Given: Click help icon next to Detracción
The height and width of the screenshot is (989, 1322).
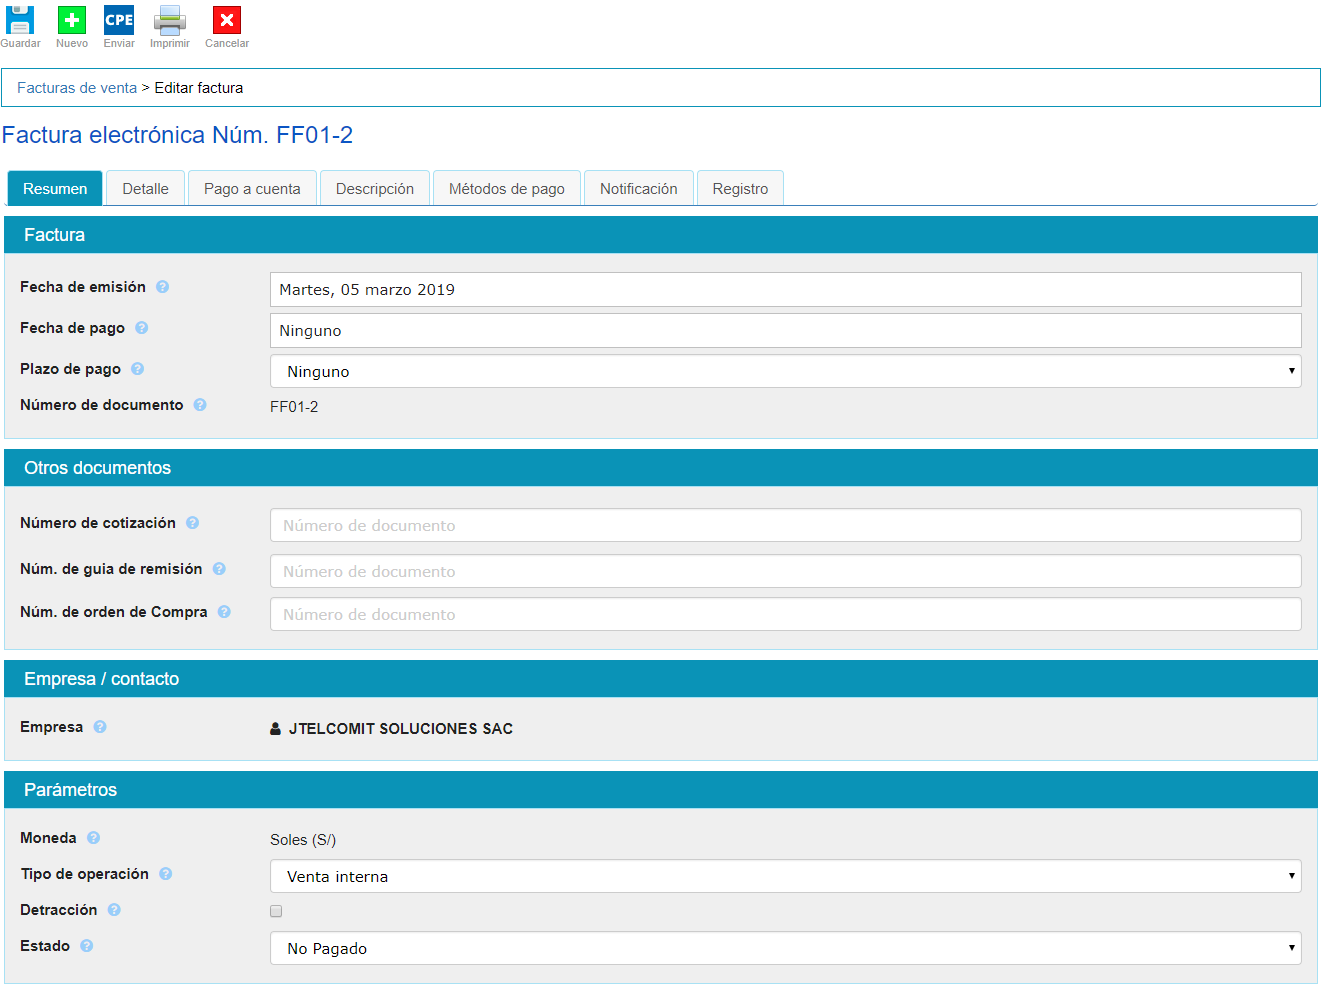Looking at the screenshot, I should pyautogui.click(x=114, y=910).
